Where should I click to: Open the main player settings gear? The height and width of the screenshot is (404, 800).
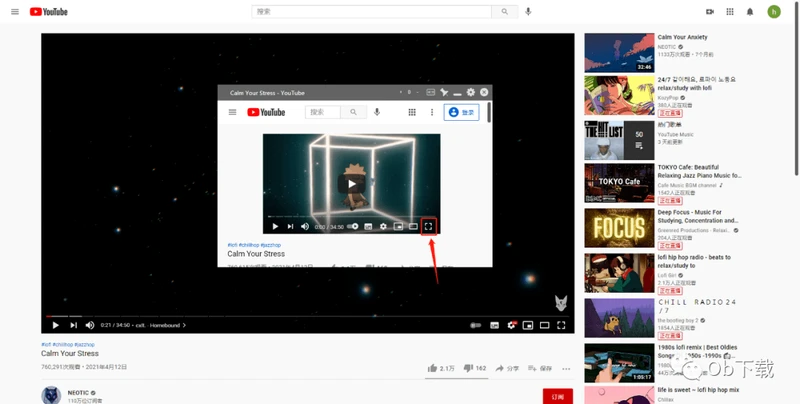point(511,325)
